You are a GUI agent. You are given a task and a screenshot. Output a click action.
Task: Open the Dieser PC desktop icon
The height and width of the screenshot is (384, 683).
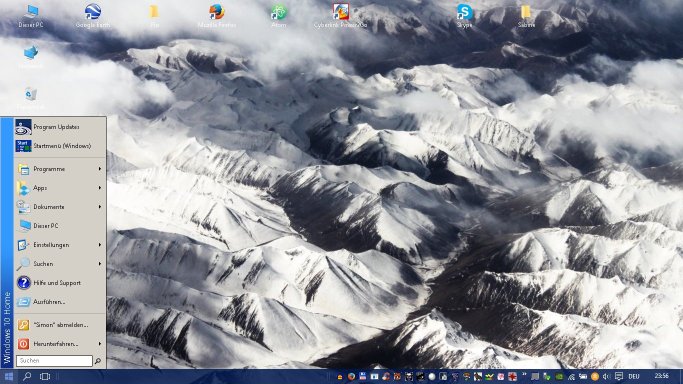coord(31,16)
